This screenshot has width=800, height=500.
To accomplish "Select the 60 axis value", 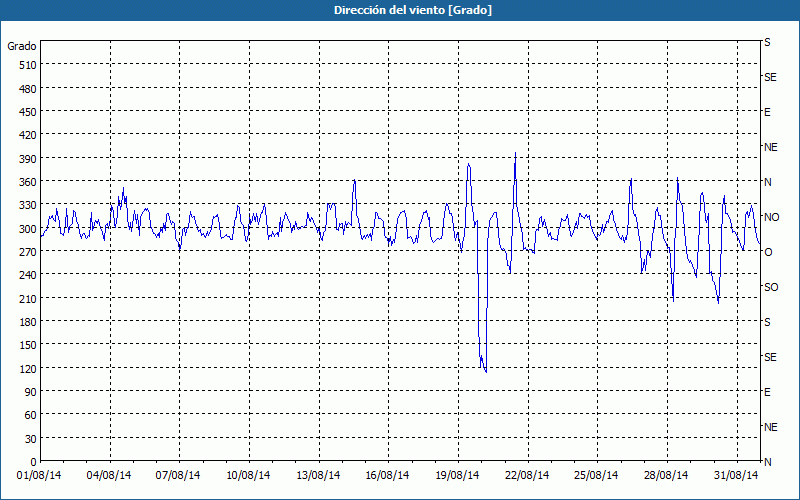I will [31, 415].
